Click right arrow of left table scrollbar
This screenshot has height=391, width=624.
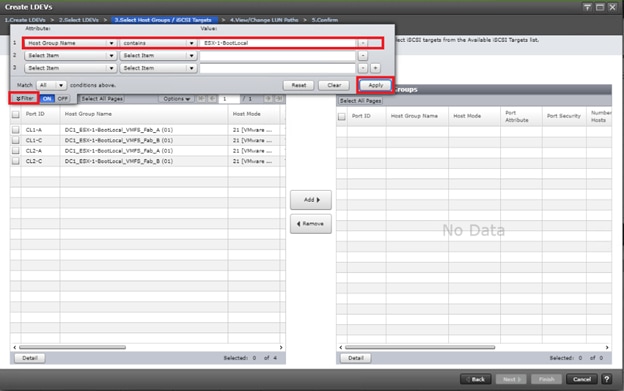pyautogui.click(x=281, y=347)
